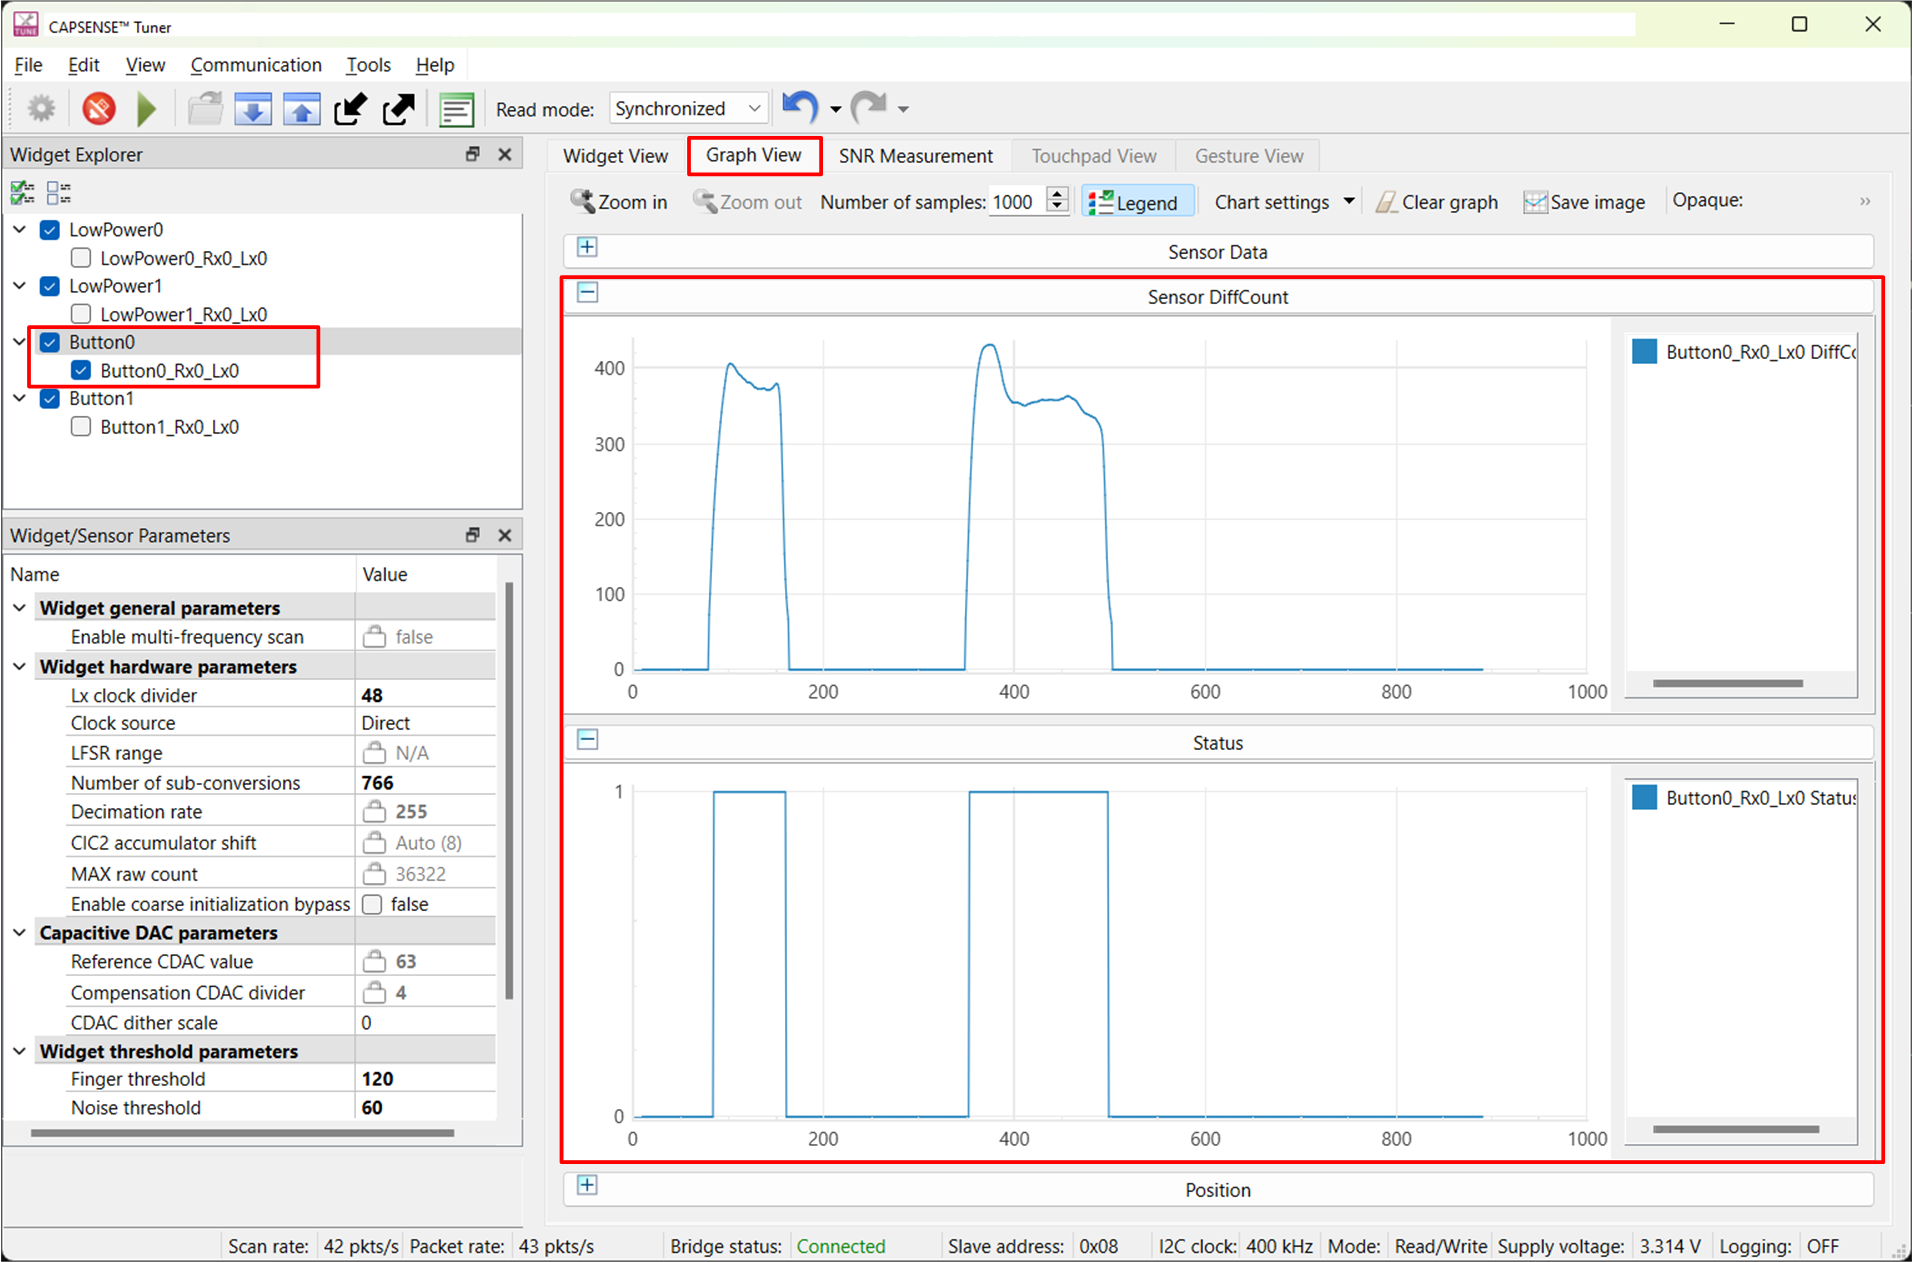Click Button0_Rx0_Lx0 DiffCount legend color swatch
Viewport: 1913px width, 1262px height.
pyautogui.click(x=1644, y=351)
